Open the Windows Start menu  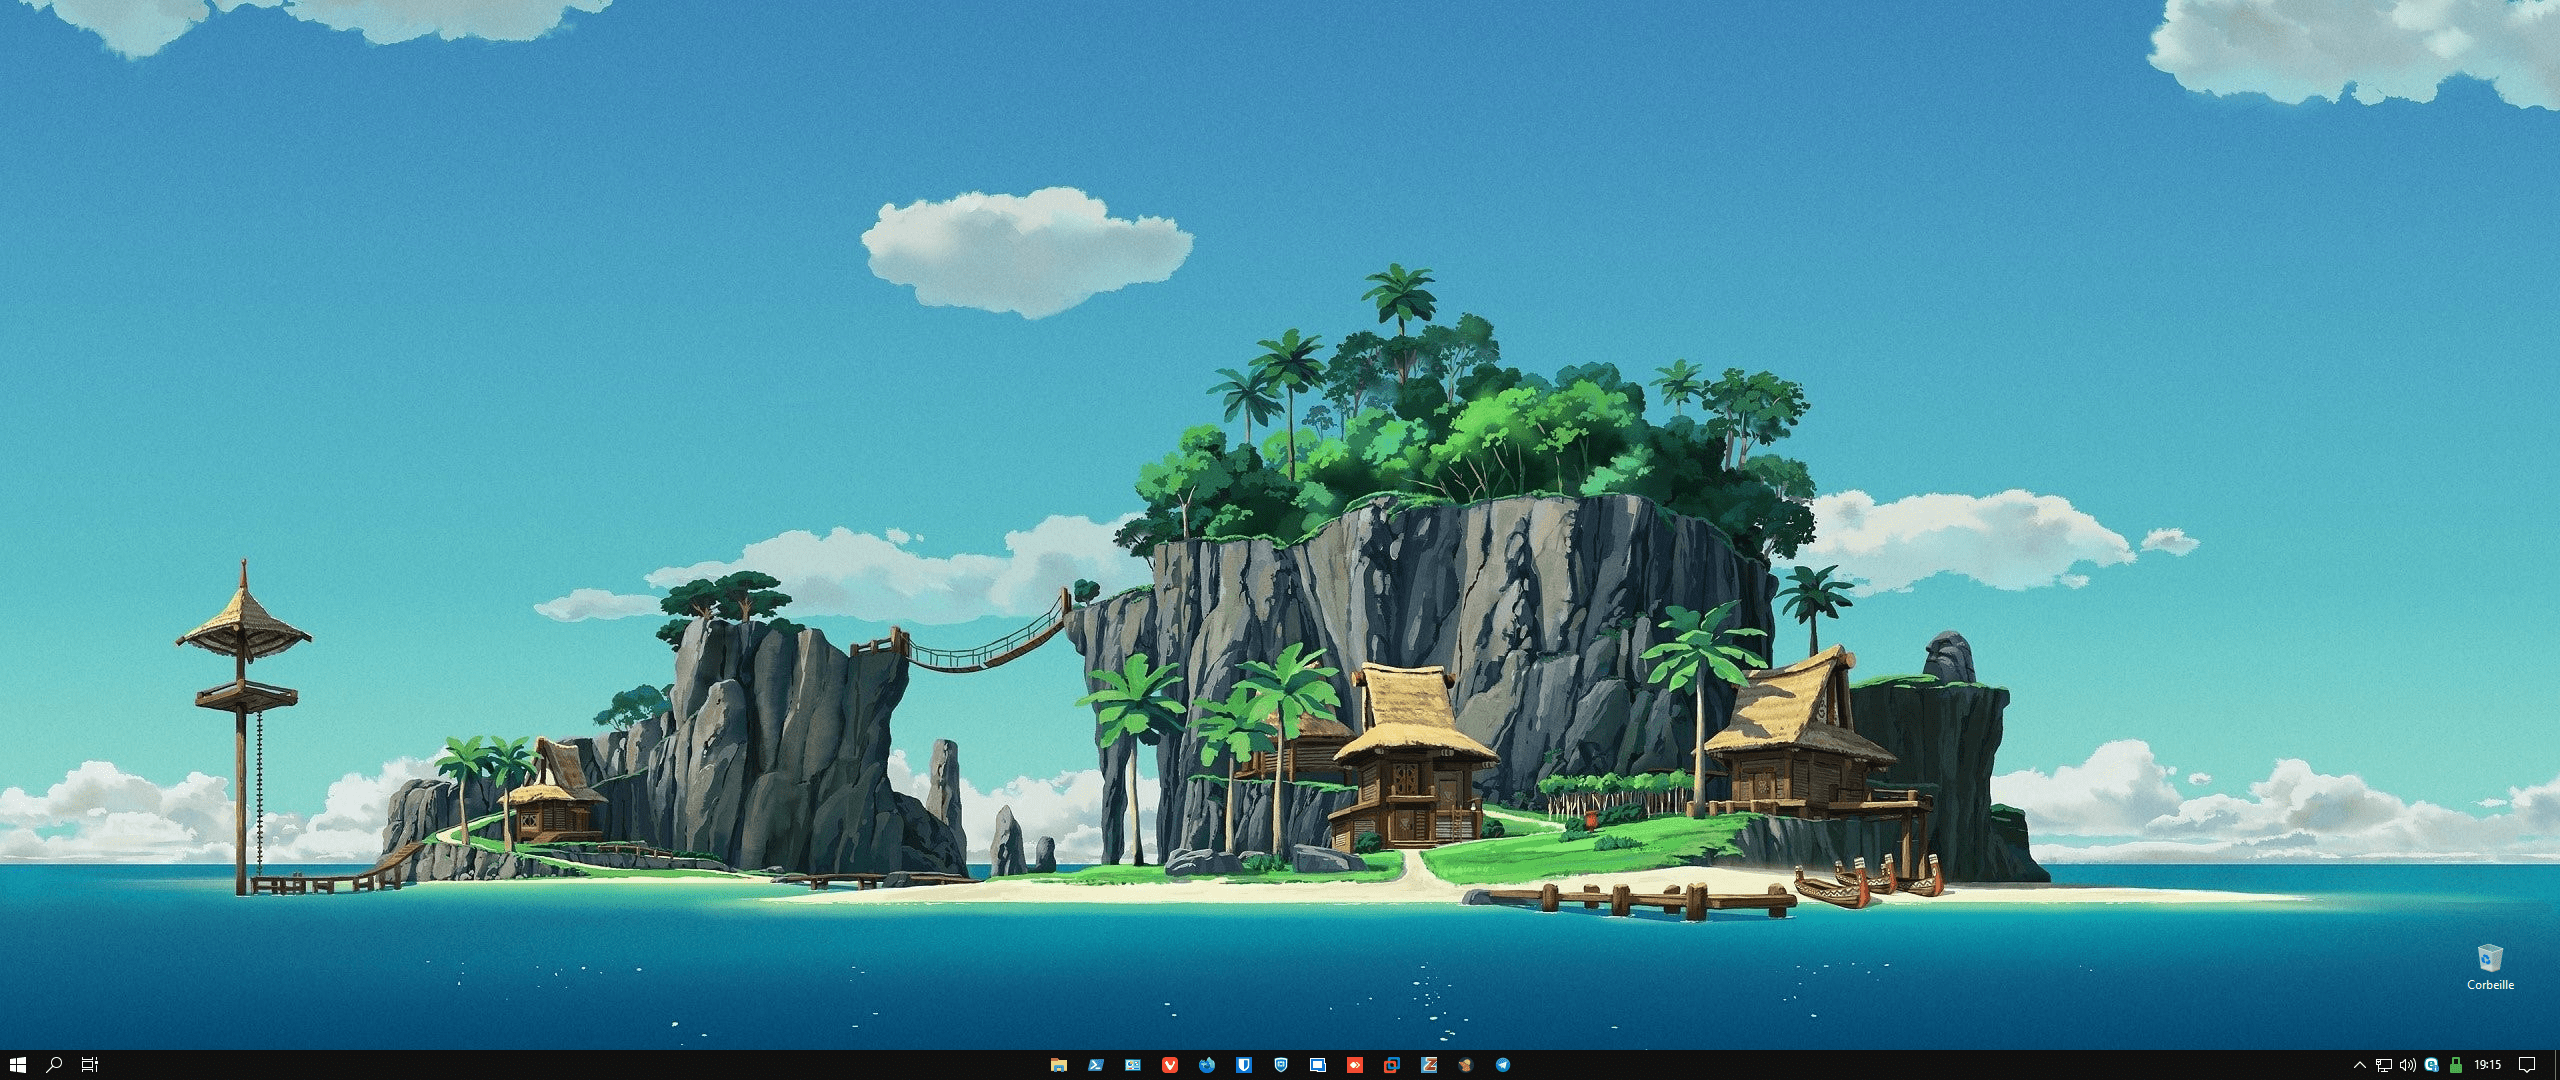coord(17,1065)
